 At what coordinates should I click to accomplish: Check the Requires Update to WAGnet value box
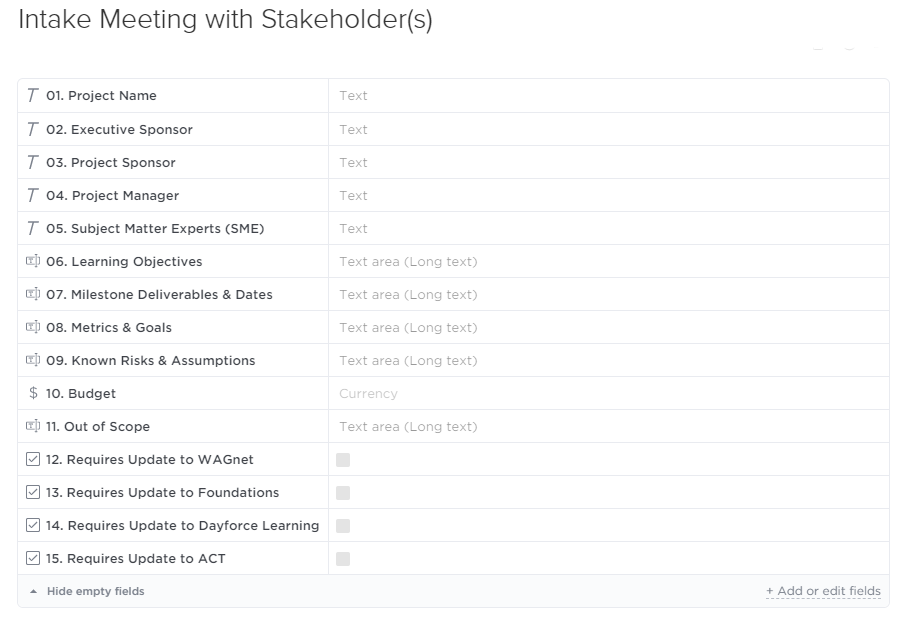(x=343, y=460)
